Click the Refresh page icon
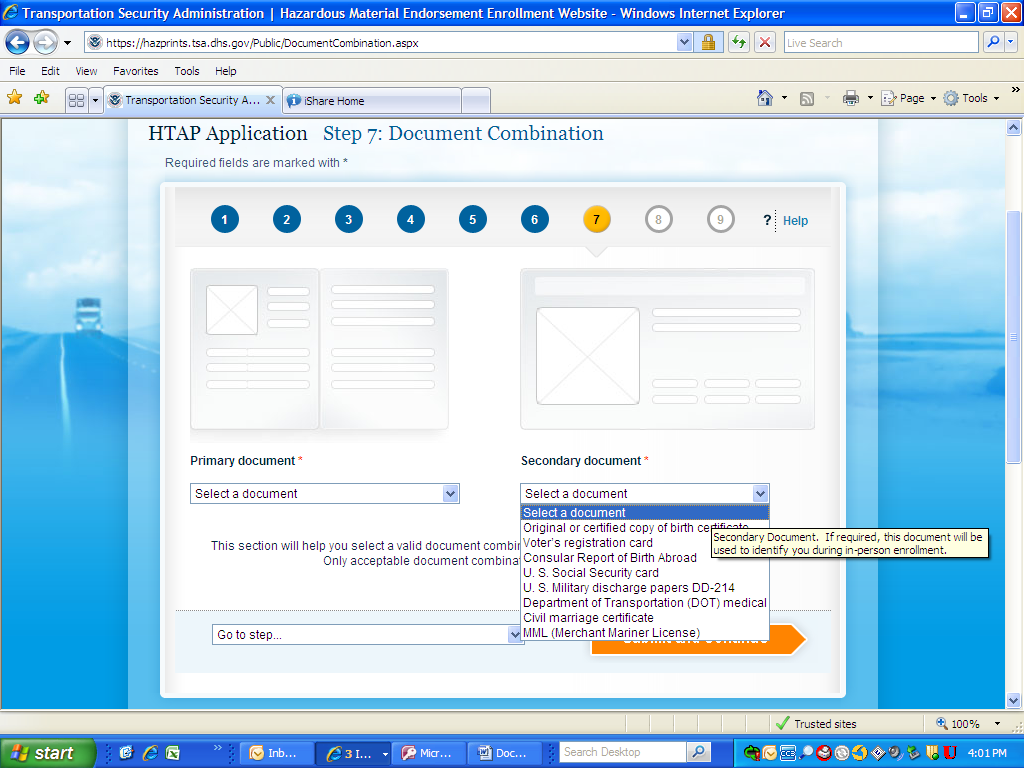The height and width of the screenshot is (768, 1024). coord(739,43)
